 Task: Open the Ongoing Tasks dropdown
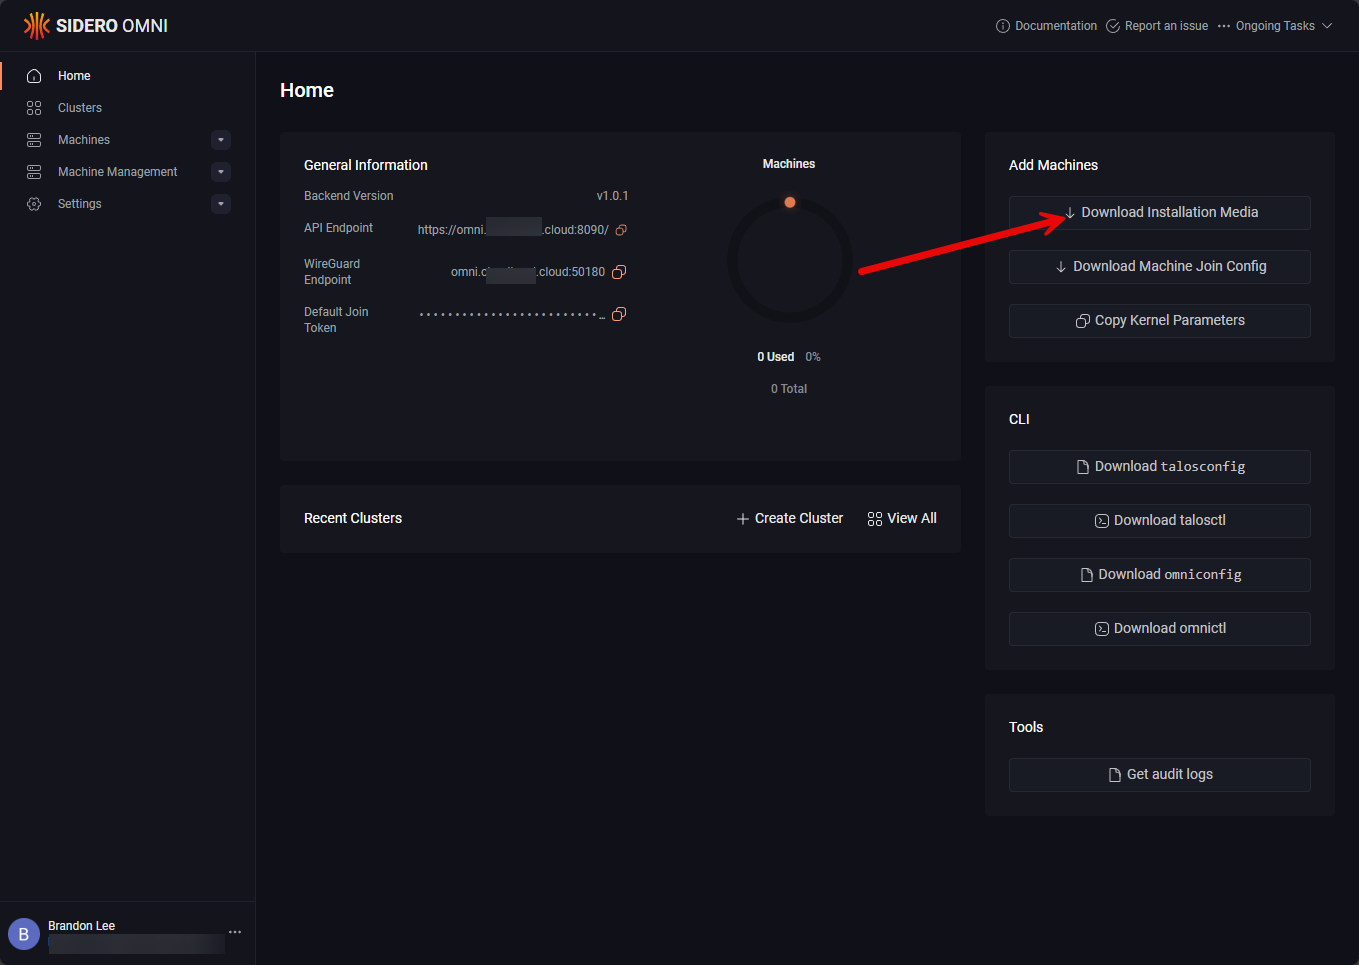1275,26
